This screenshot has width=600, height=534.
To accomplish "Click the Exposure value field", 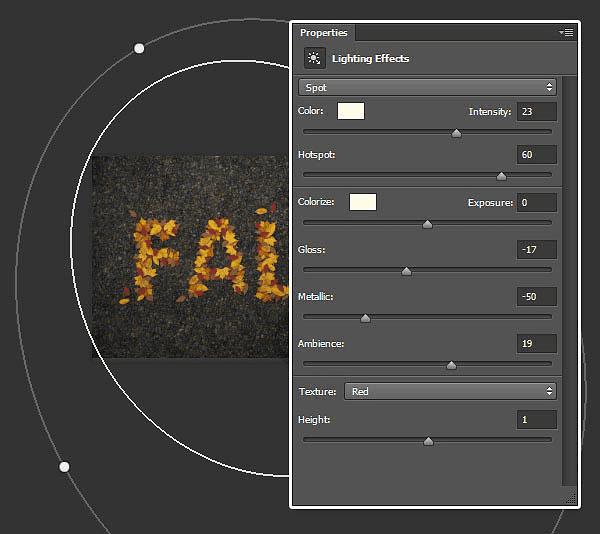I will click(x=536, y=202).
